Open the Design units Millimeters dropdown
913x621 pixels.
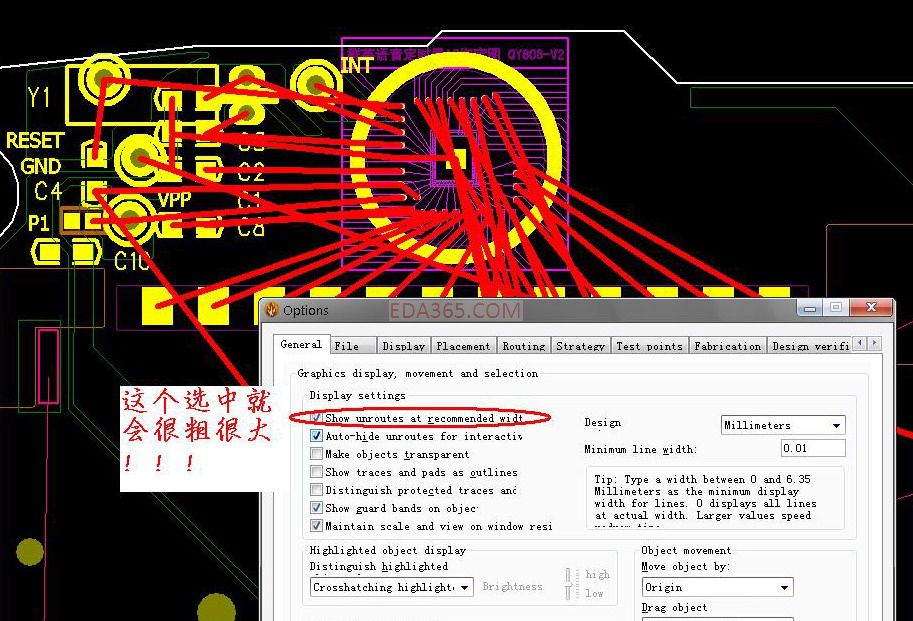coord(783,425)
